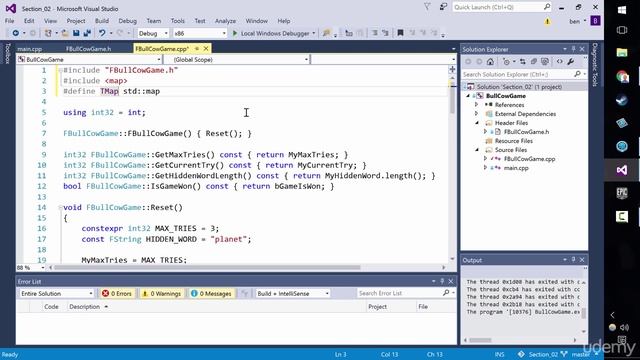Screen dimensions: 640x360
Task: Collapse the Source Files folder
Action: pyautogui.click(x=476, y=150)
